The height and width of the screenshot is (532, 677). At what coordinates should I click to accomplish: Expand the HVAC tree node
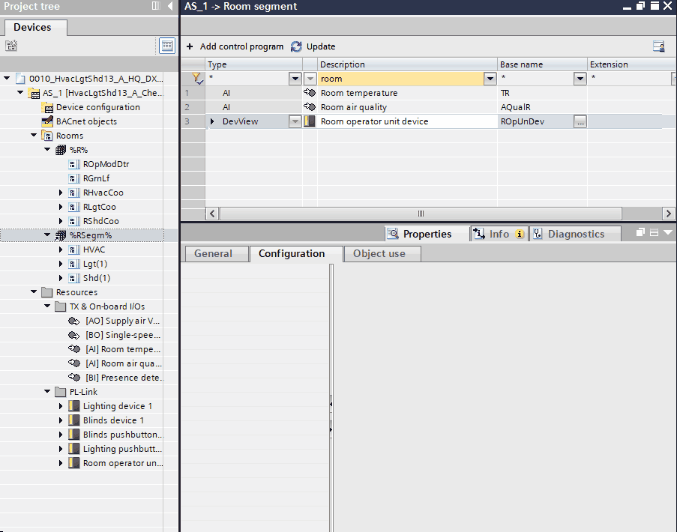(x=60, y=250)
